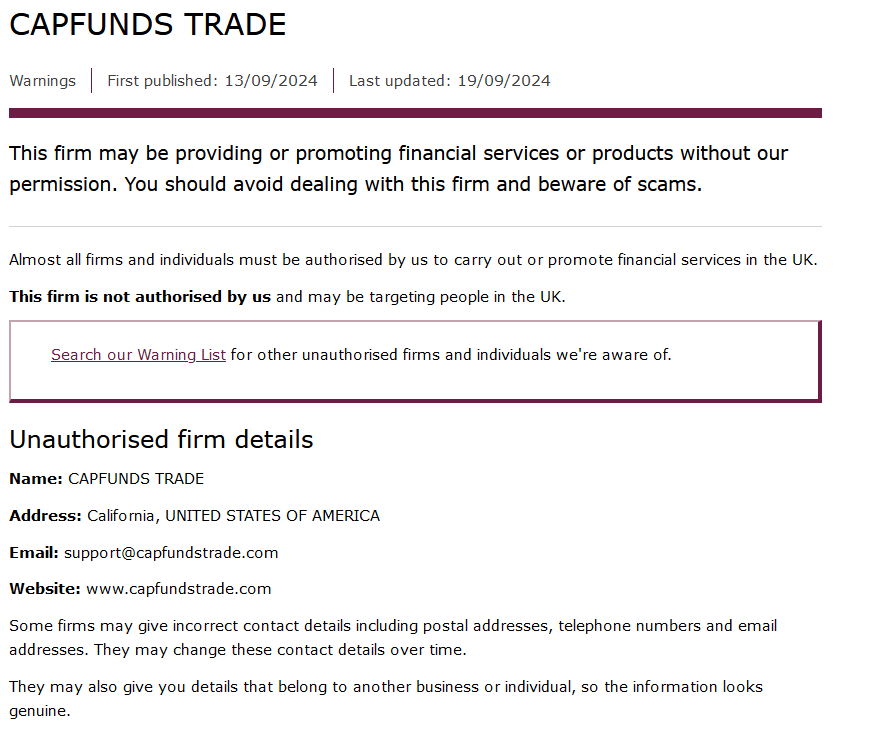The image size is (879, 743).
Task: Click the support@capfundstrade.com email address
Action: point(171,553)
